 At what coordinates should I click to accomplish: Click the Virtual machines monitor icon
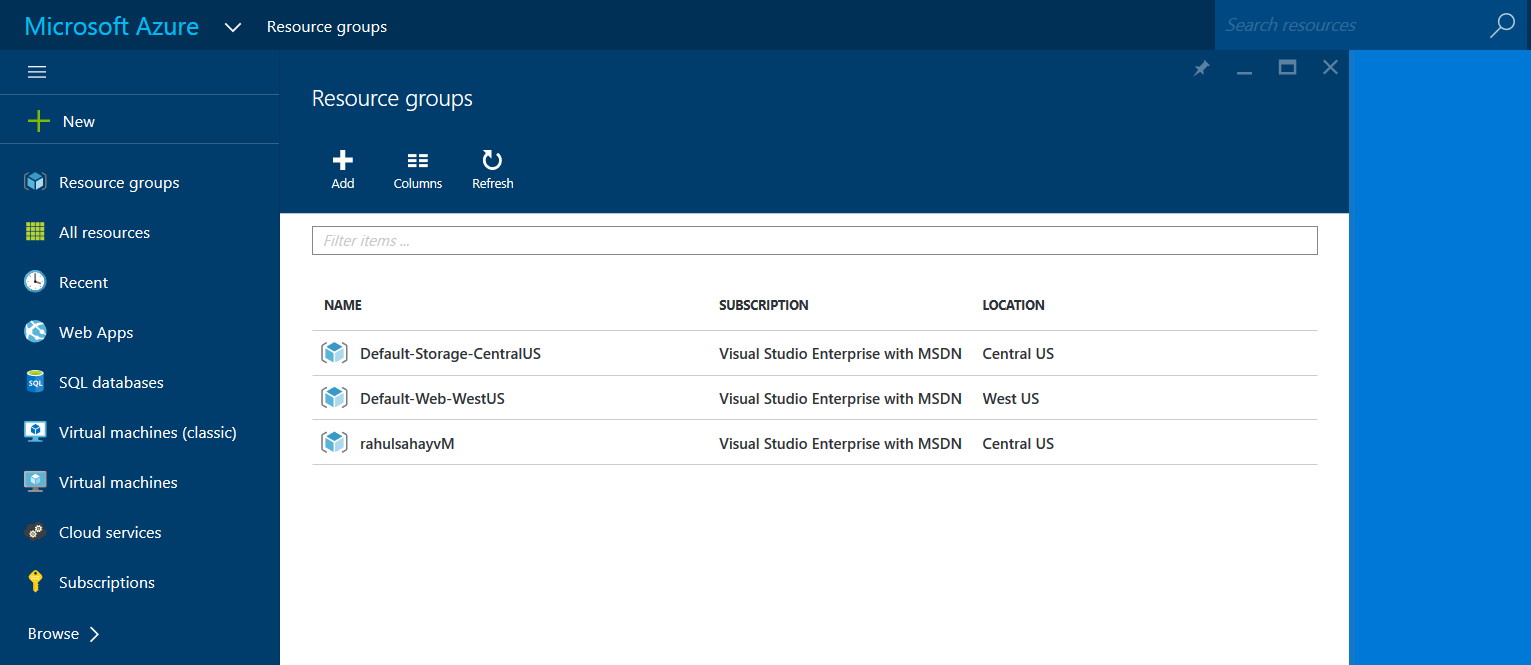point(36,482)
